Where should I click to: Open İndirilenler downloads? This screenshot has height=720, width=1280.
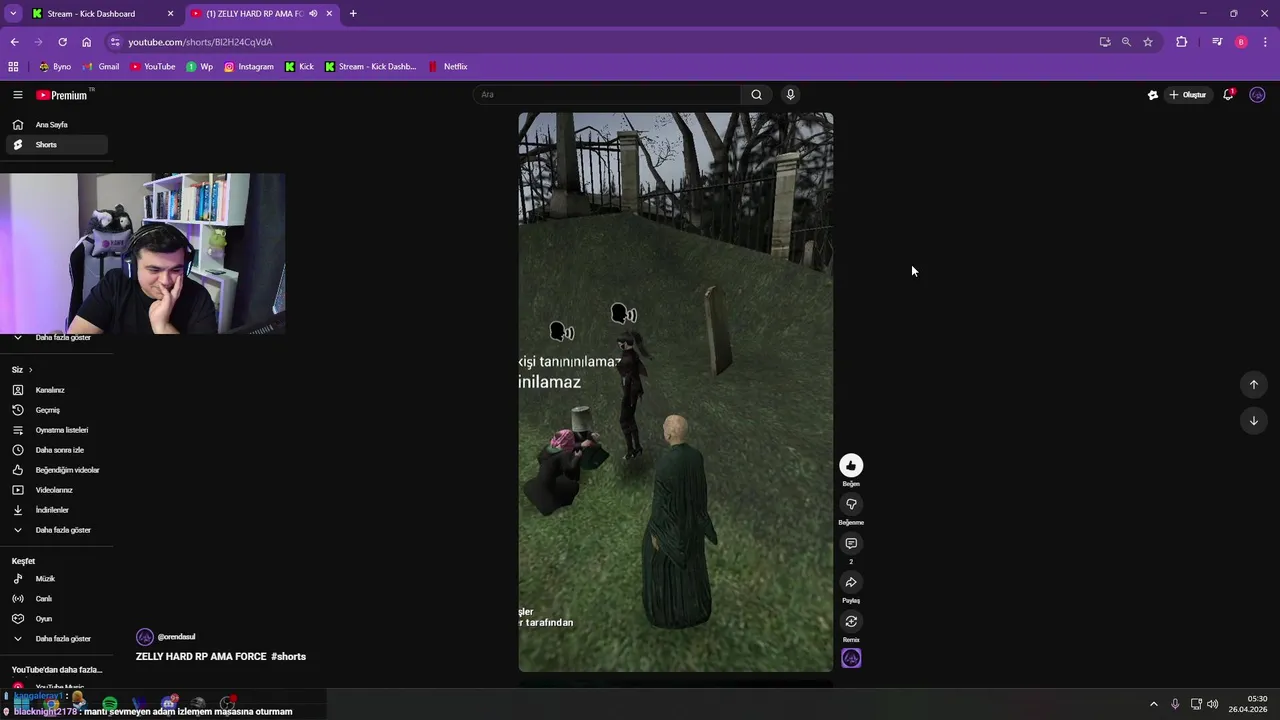(55, 510)
